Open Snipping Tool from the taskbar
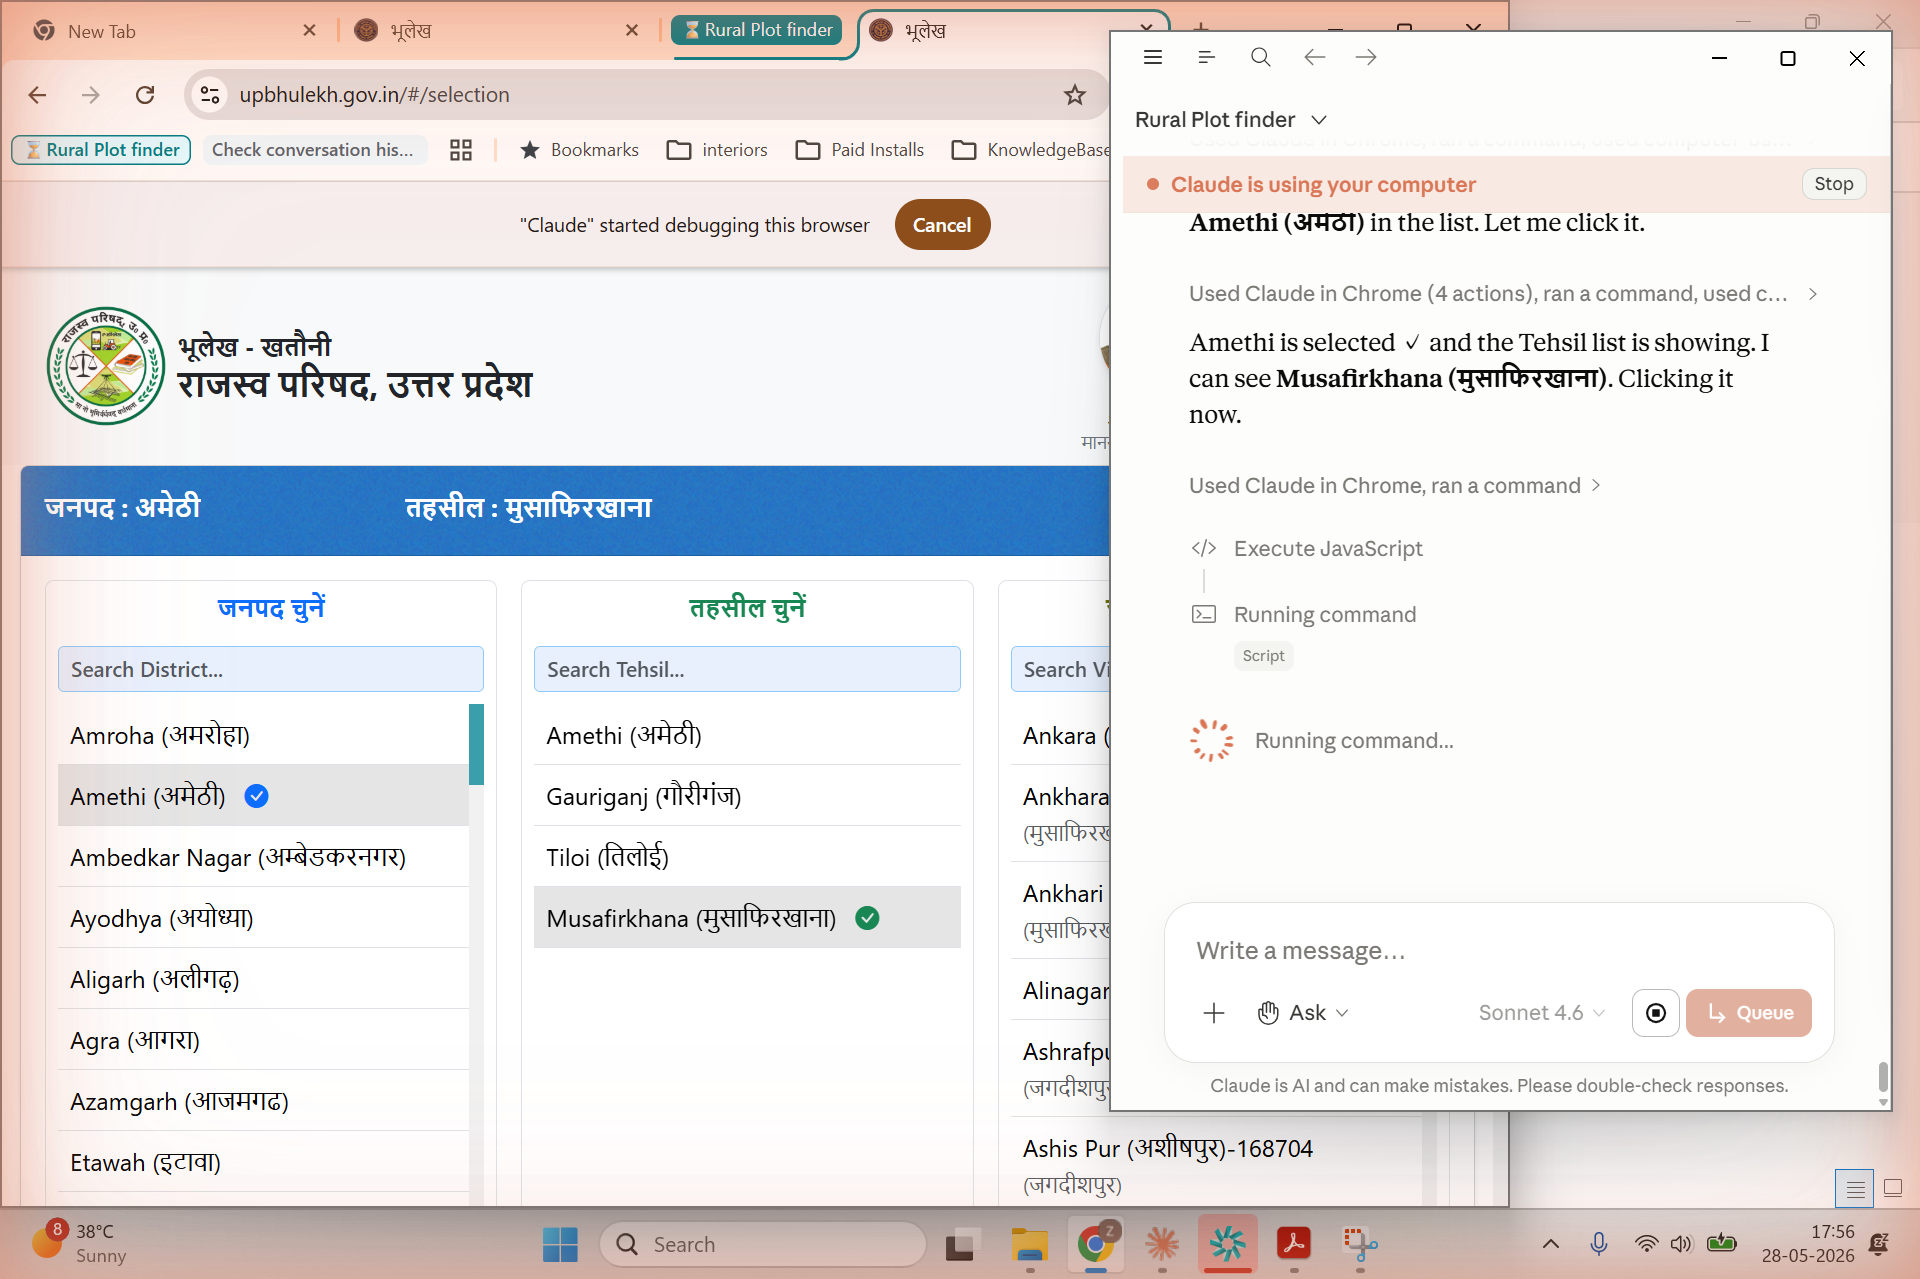Image resolution: width=1920 pixels, height=1279 pixels. click(1360, 1245)
